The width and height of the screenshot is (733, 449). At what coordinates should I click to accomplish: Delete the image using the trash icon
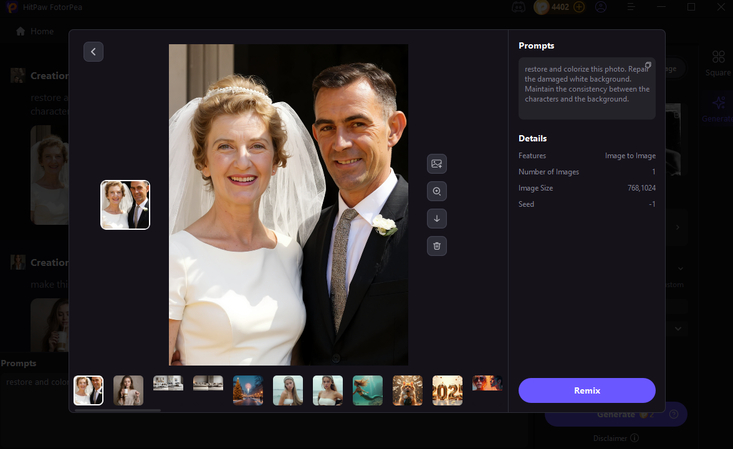click(x=437, y=246)
